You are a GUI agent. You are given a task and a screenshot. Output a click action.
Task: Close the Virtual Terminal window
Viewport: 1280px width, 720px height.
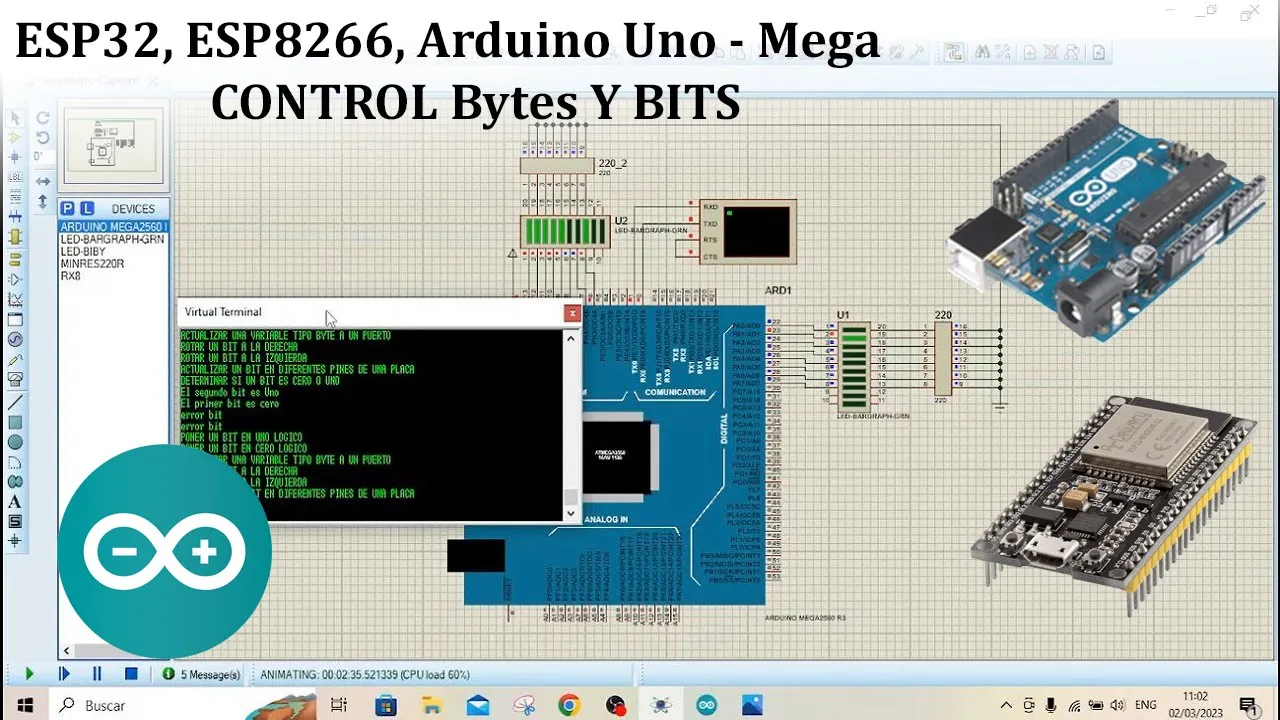coord(572,313)
